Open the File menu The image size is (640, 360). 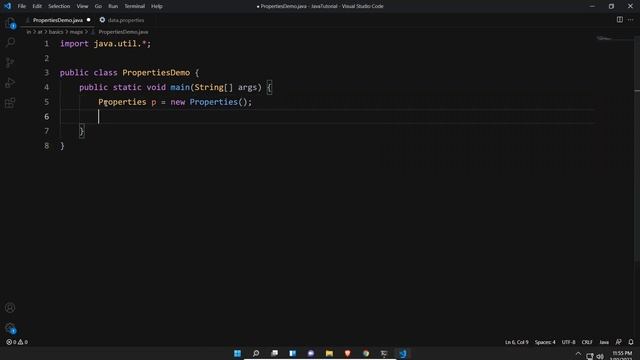coord(22,6)
